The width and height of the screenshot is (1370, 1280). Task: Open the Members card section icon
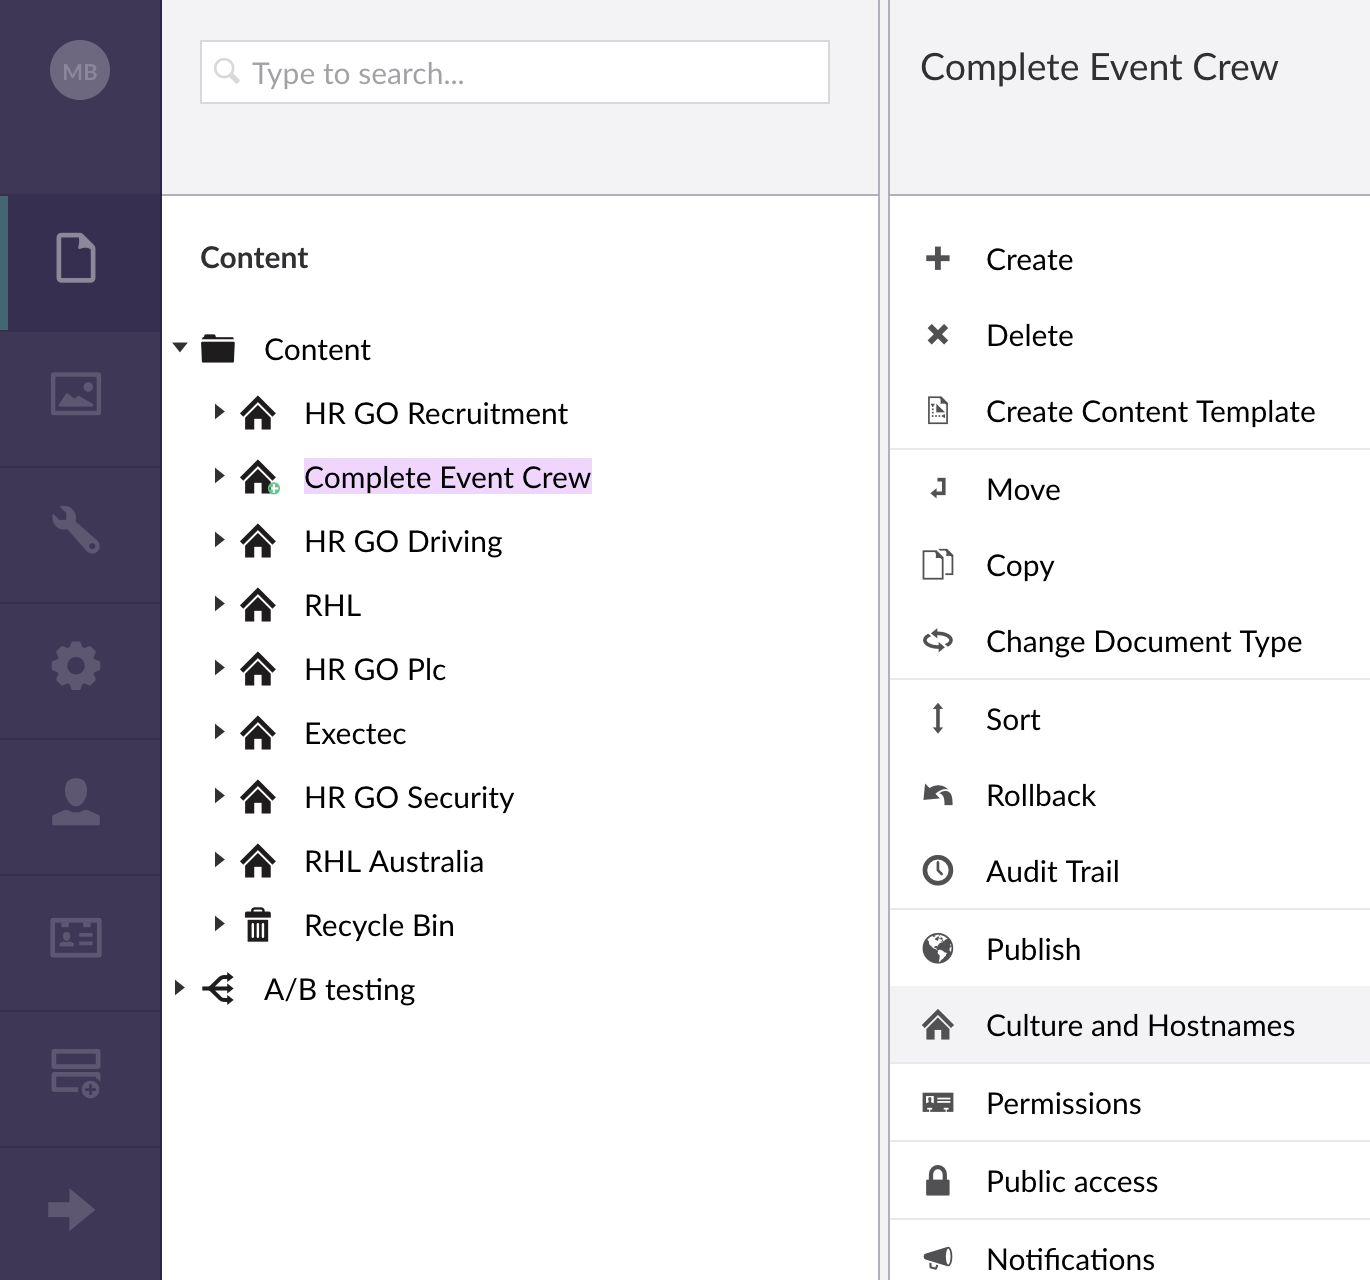[x=76, y=938]
